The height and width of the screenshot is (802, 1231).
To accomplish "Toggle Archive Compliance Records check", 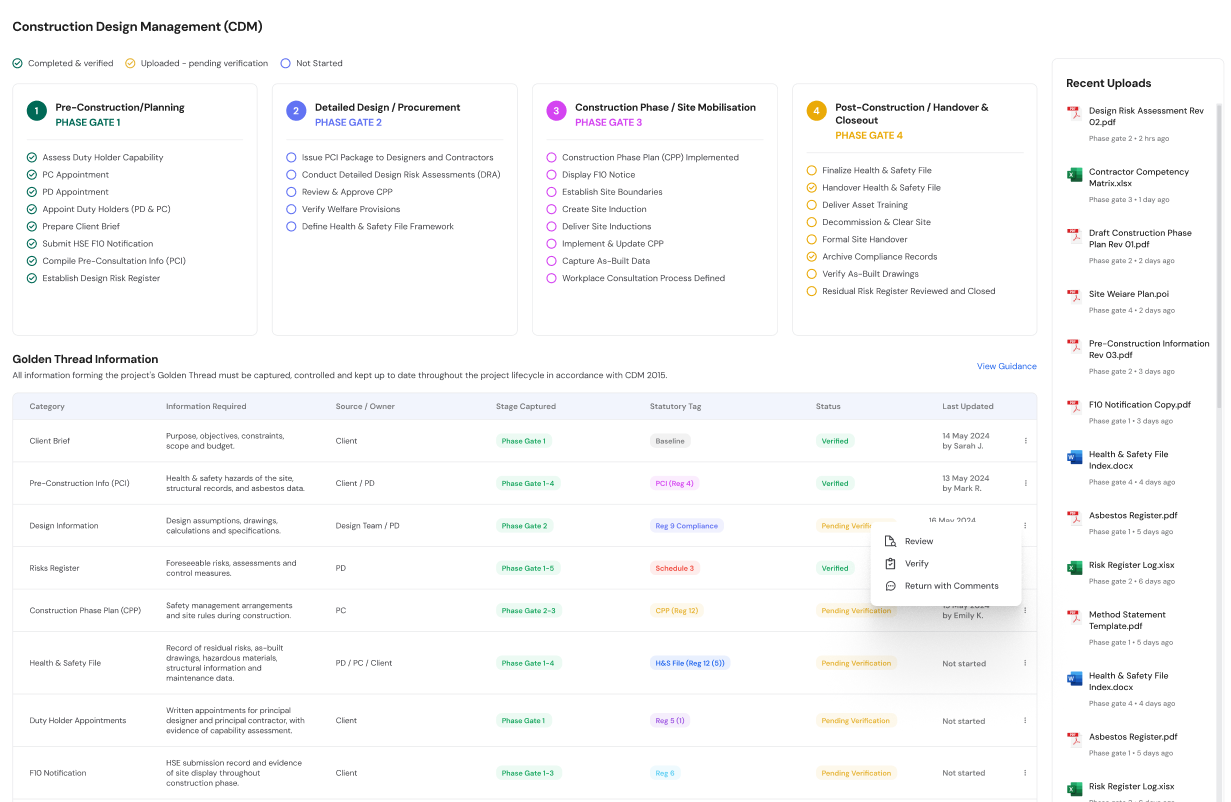I will pos(812,257).
